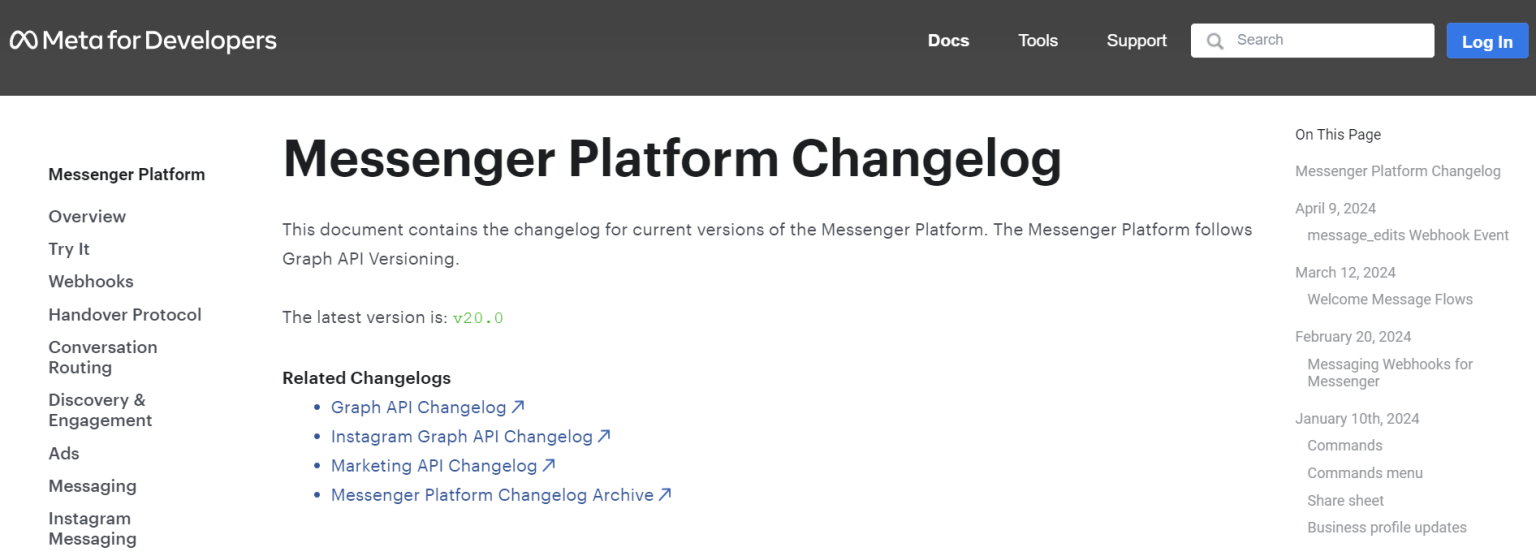
Task: Open Discovery & Engagement sidebar section
Action: [100, 410]
